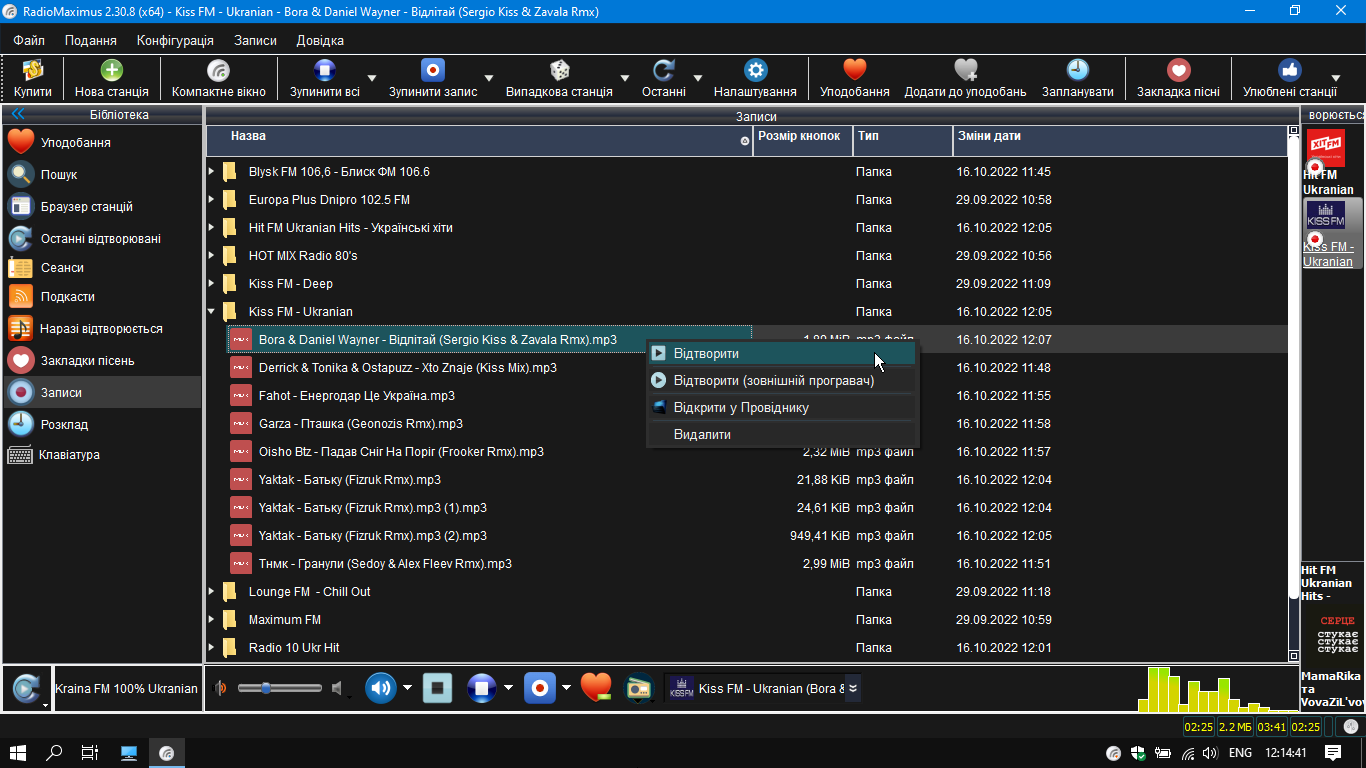Collapse the Бібліотека panel with double arrow

[17, 114]
